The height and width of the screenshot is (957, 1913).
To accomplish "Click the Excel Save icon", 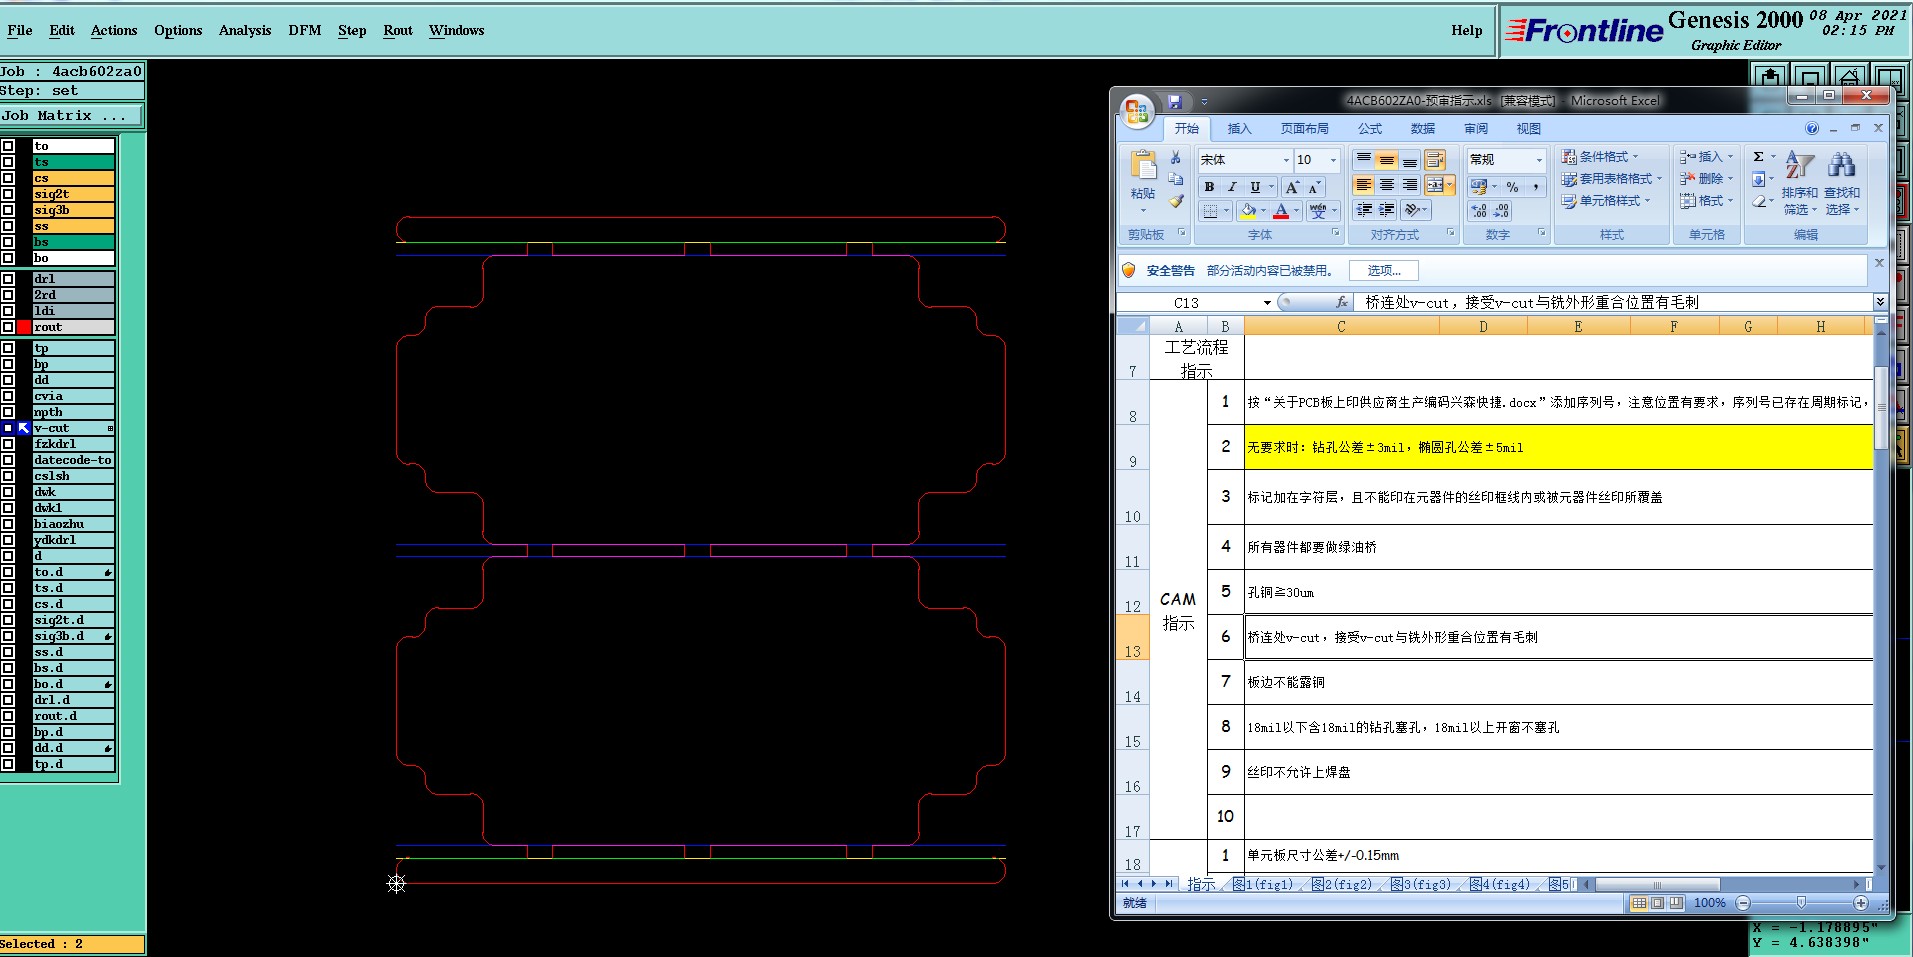I will [x=1175, y=101].
